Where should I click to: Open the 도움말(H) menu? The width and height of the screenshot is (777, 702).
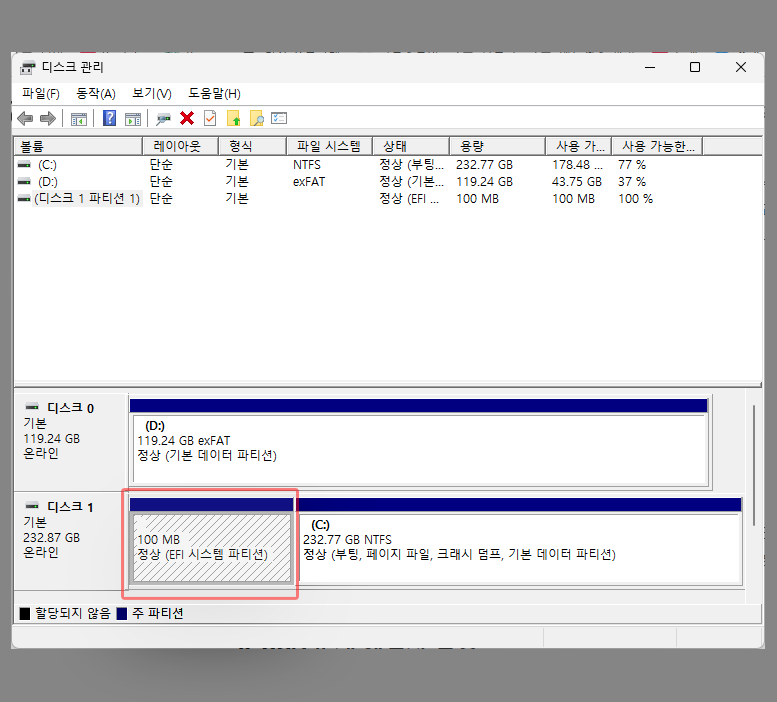point(214,94)
